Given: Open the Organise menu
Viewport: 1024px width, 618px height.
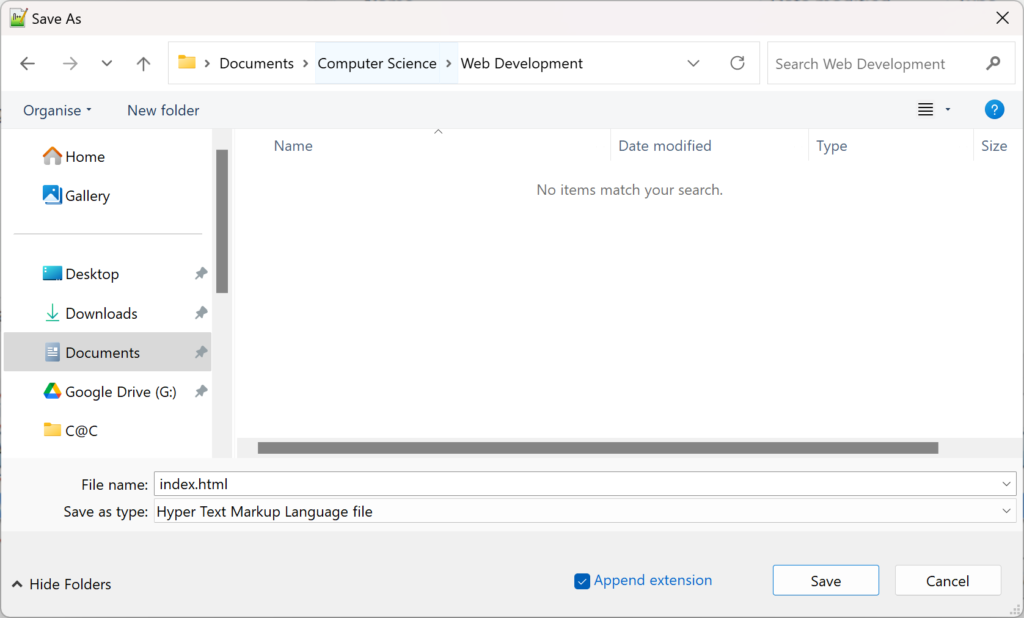Looking at the screenshot, I should [57, 110].
